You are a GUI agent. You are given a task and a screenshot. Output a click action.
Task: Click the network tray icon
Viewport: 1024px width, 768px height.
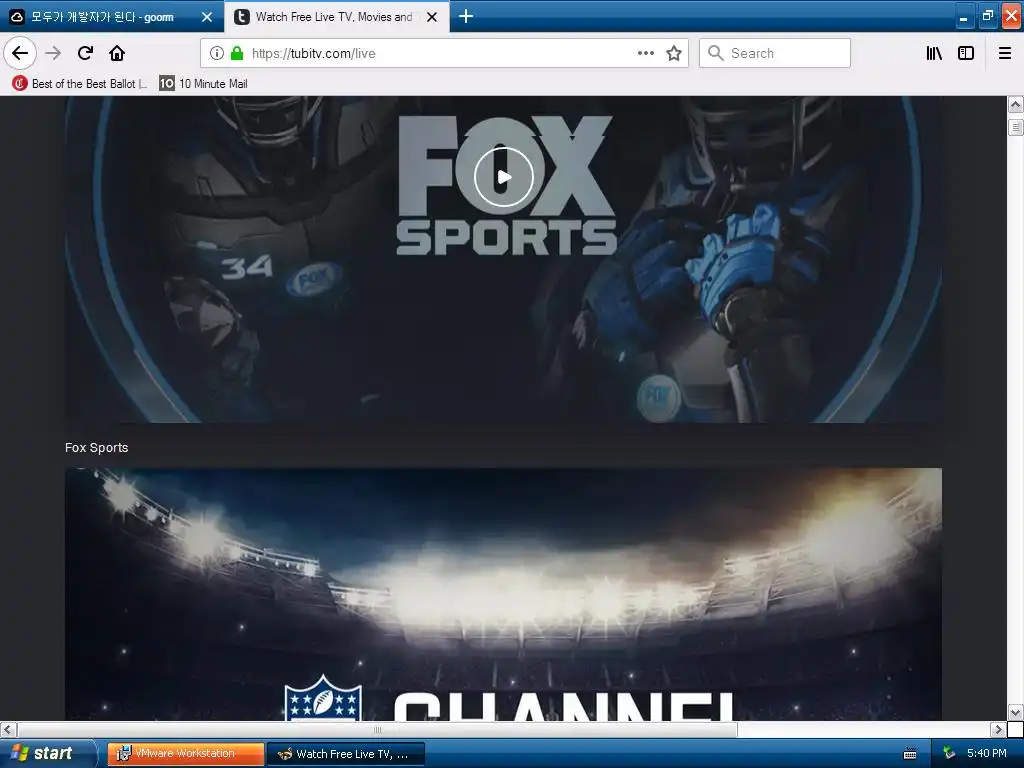tap(949, 754)
